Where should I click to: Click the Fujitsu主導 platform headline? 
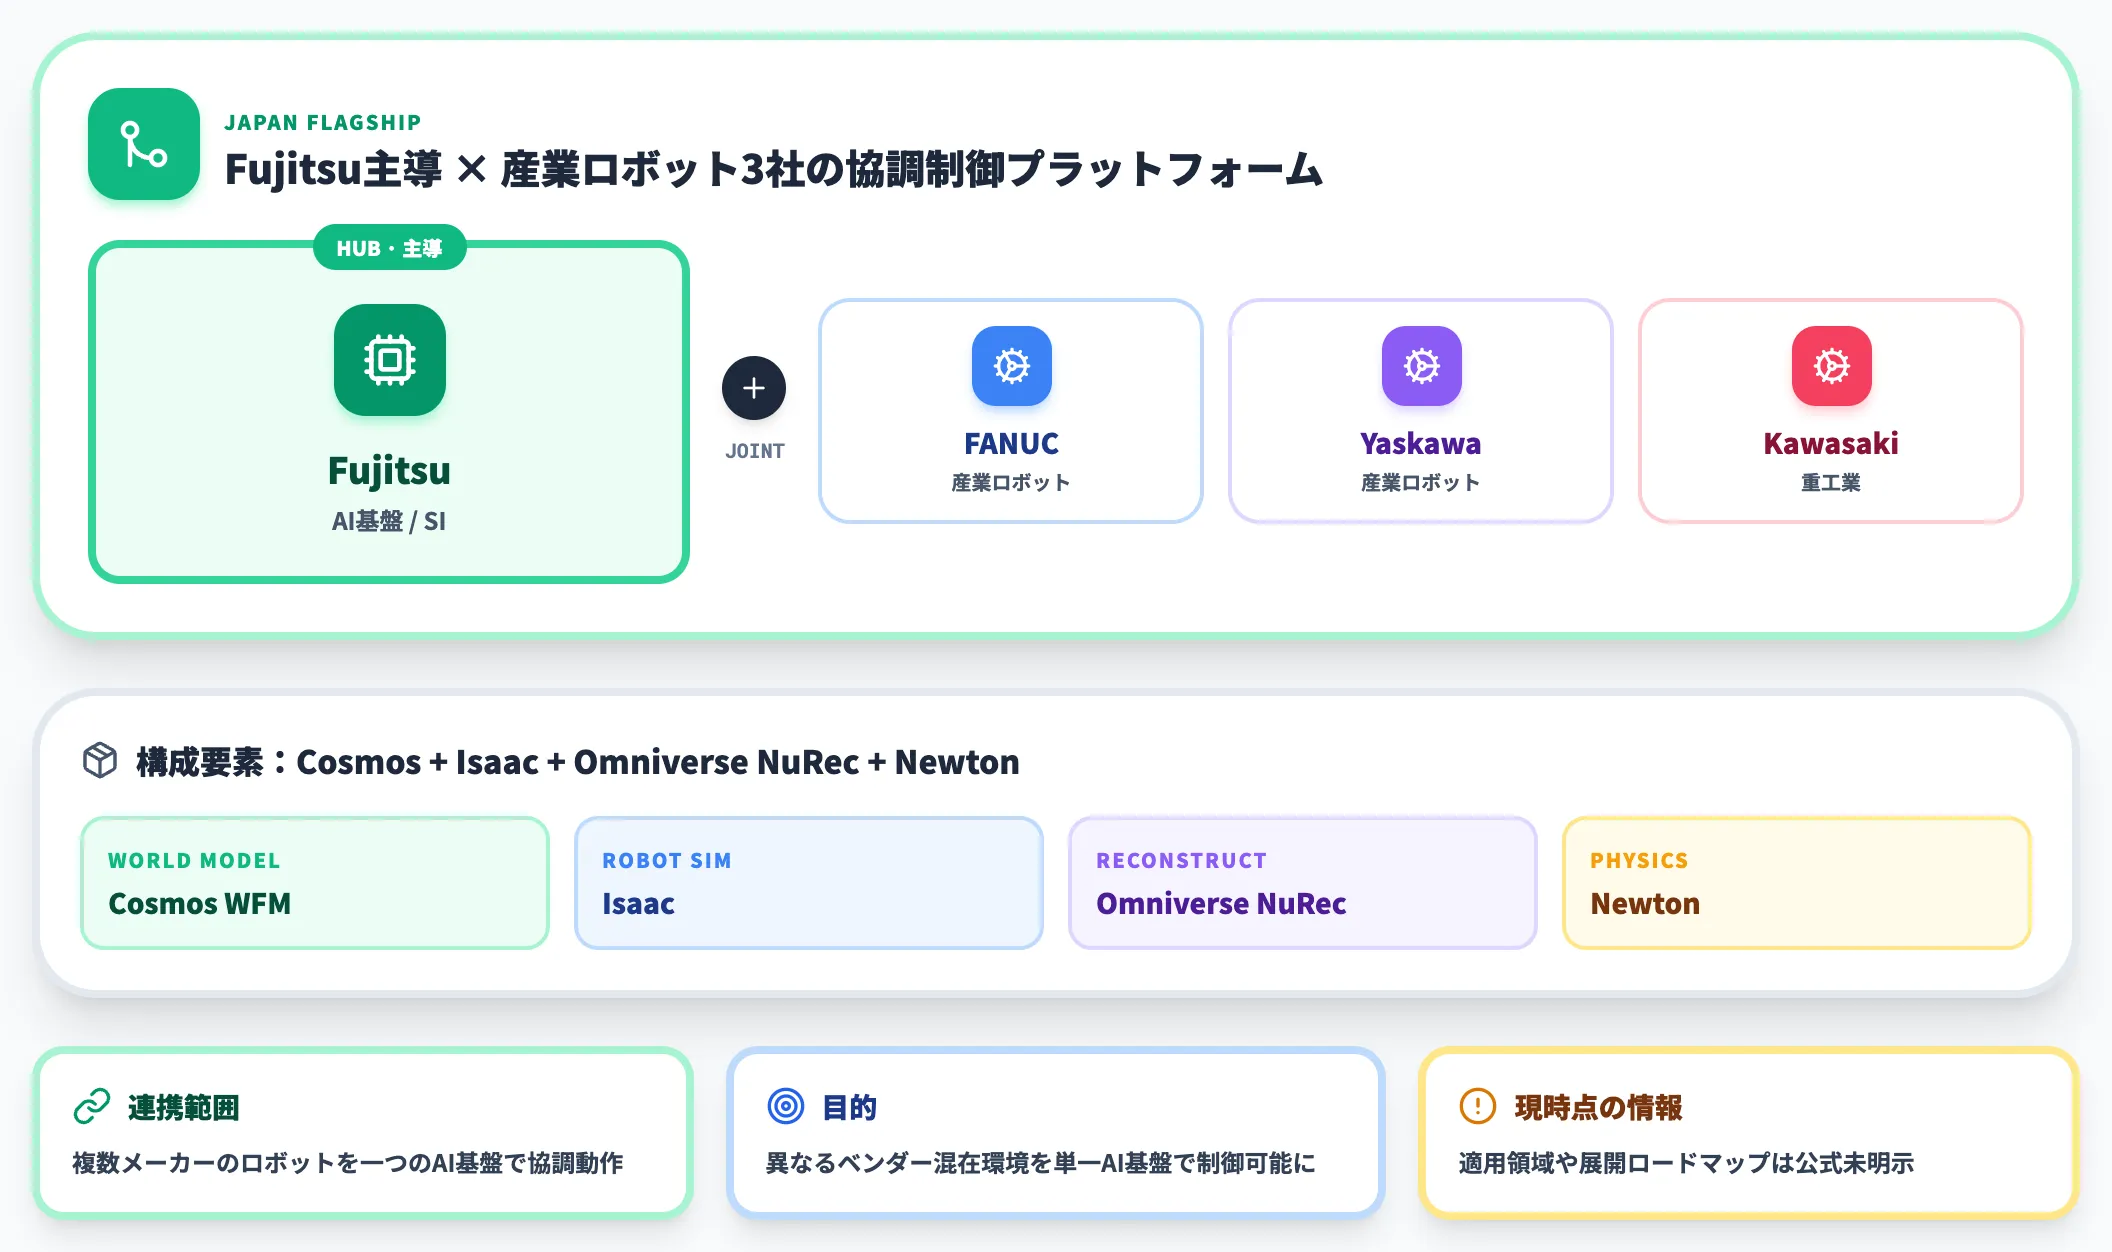pyautogui.click(x=774, y=169)
